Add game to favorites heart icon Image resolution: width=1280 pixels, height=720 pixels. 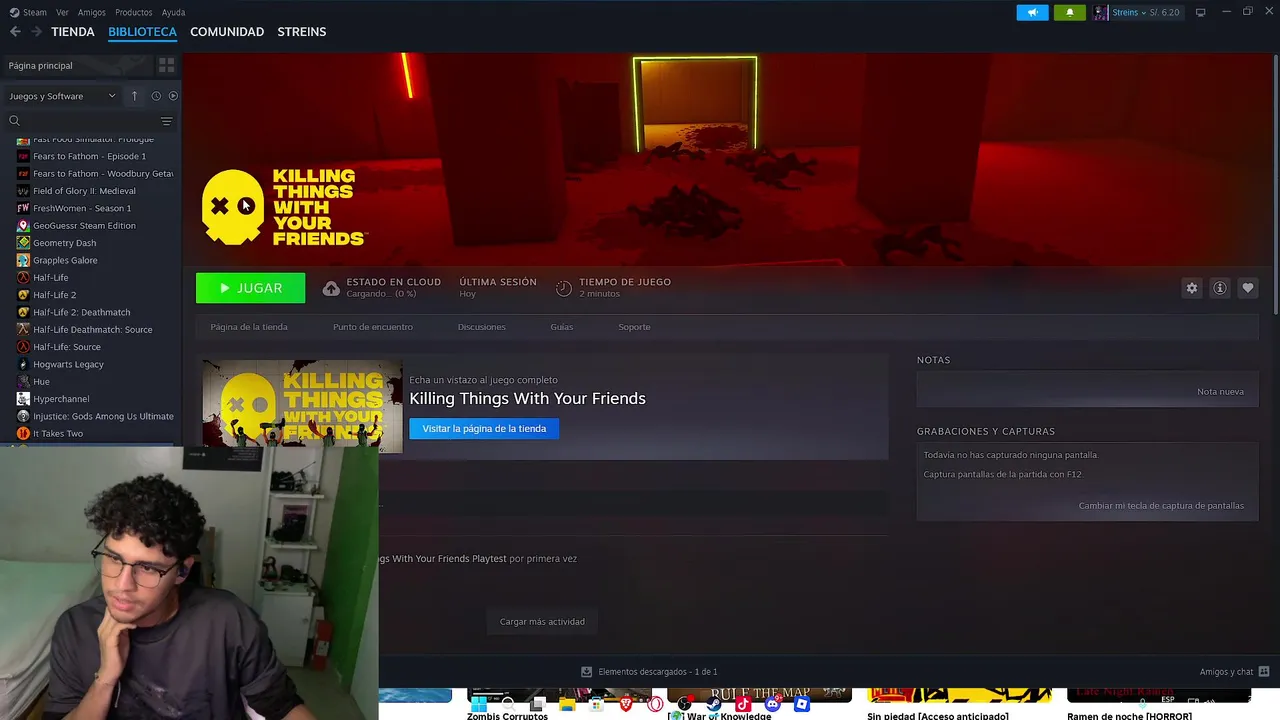coord(1247,288)
